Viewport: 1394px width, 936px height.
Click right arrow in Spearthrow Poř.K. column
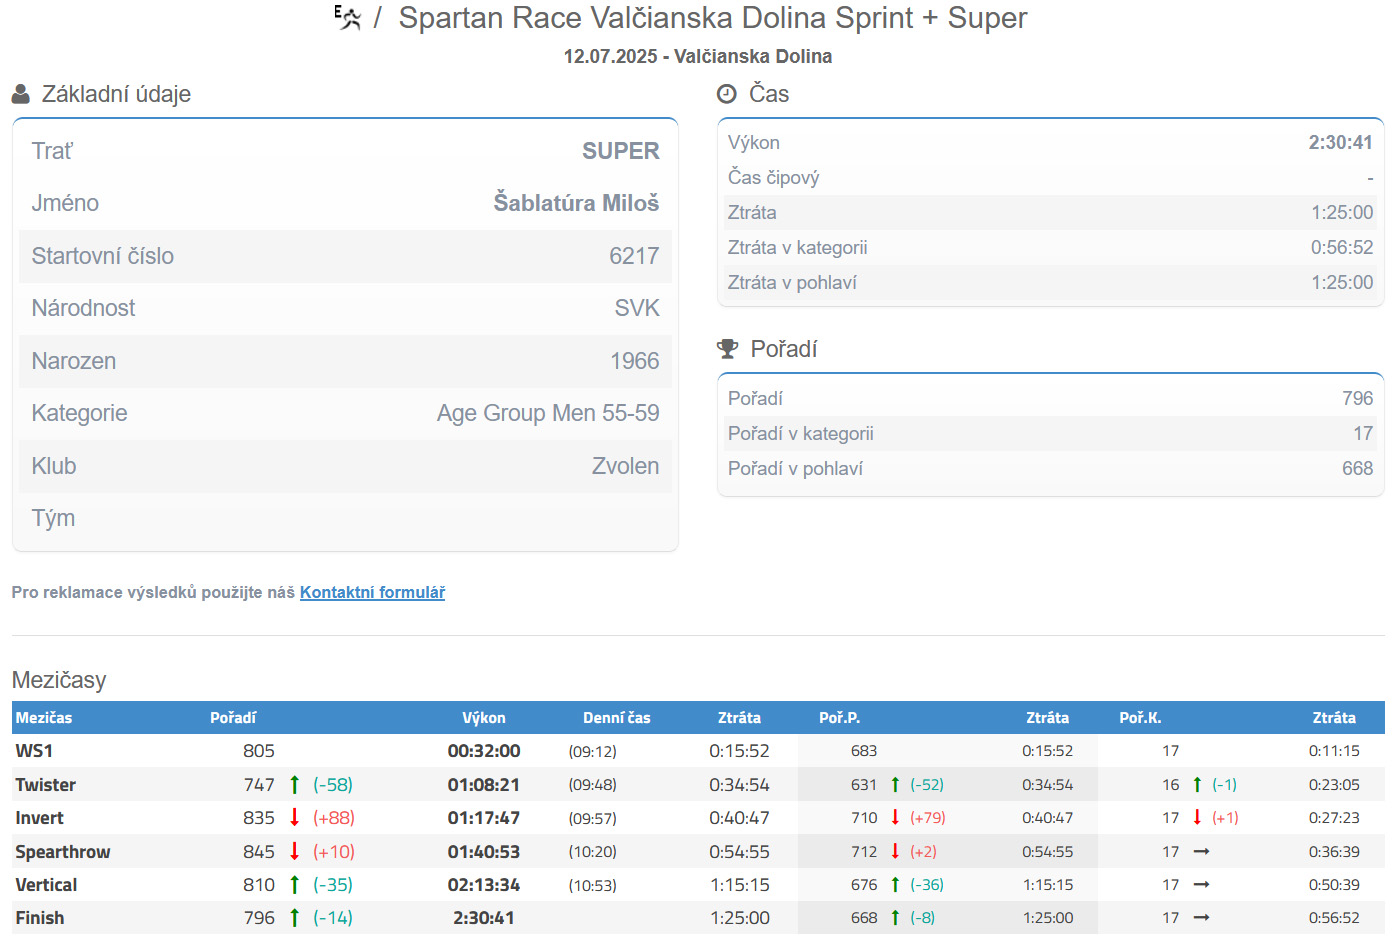click(1202, 852)
